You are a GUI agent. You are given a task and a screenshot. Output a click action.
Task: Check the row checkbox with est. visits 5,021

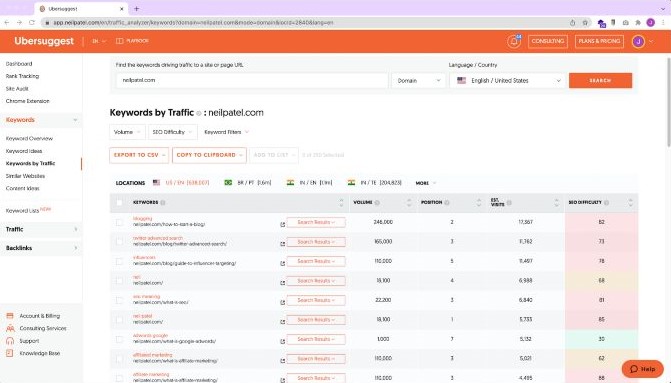[x=119, y=359]
